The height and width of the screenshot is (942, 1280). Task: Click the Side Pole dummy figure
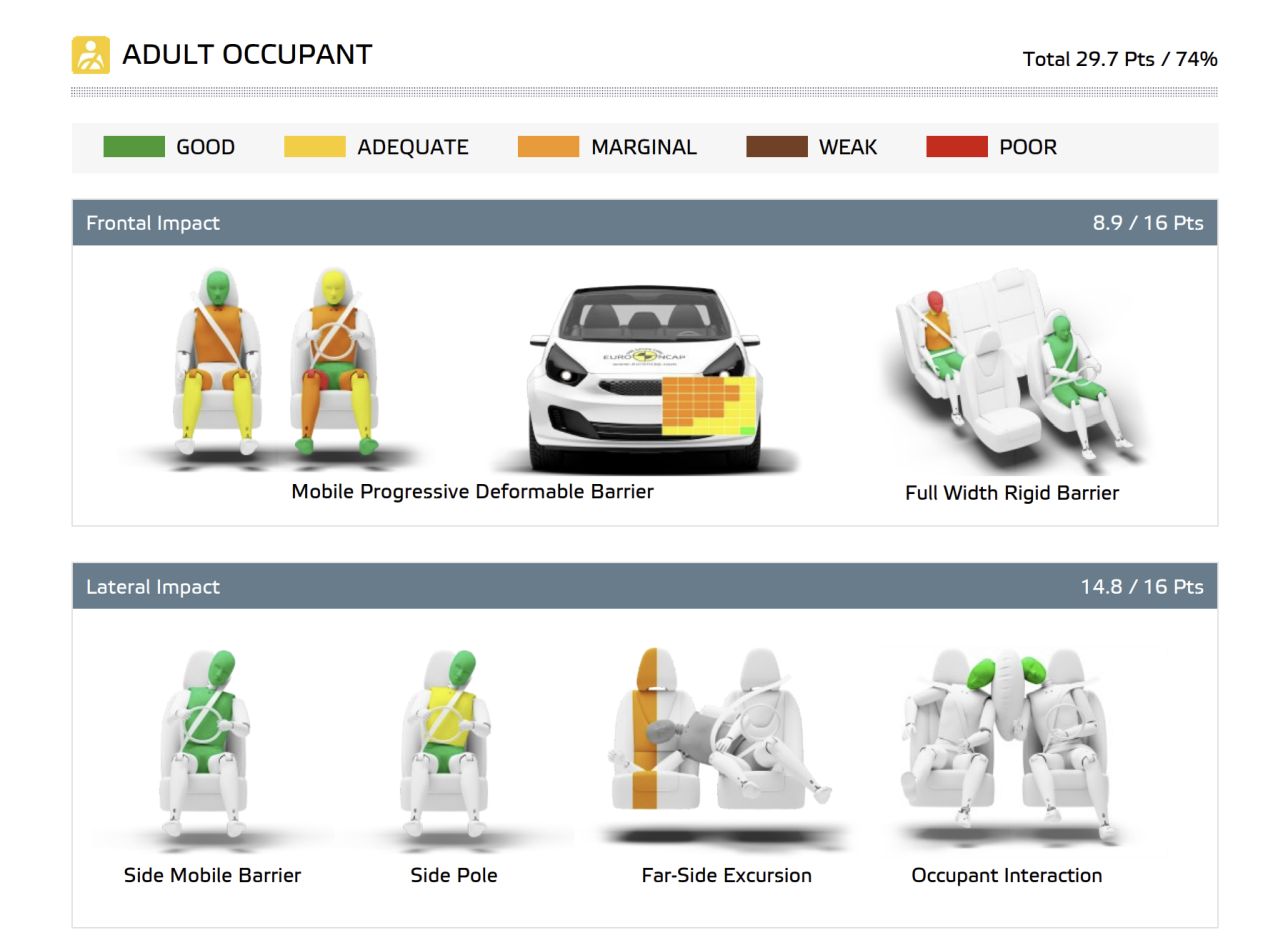(x=448, y=745)
